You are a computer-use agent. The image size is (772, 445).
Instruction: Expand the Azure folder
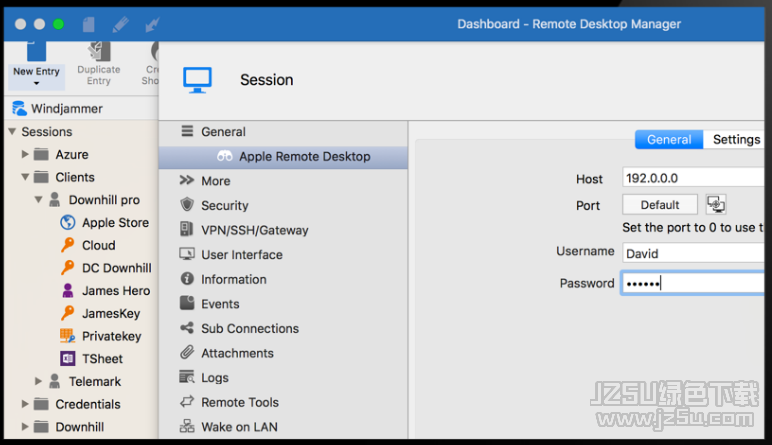[x=25, y=154]
